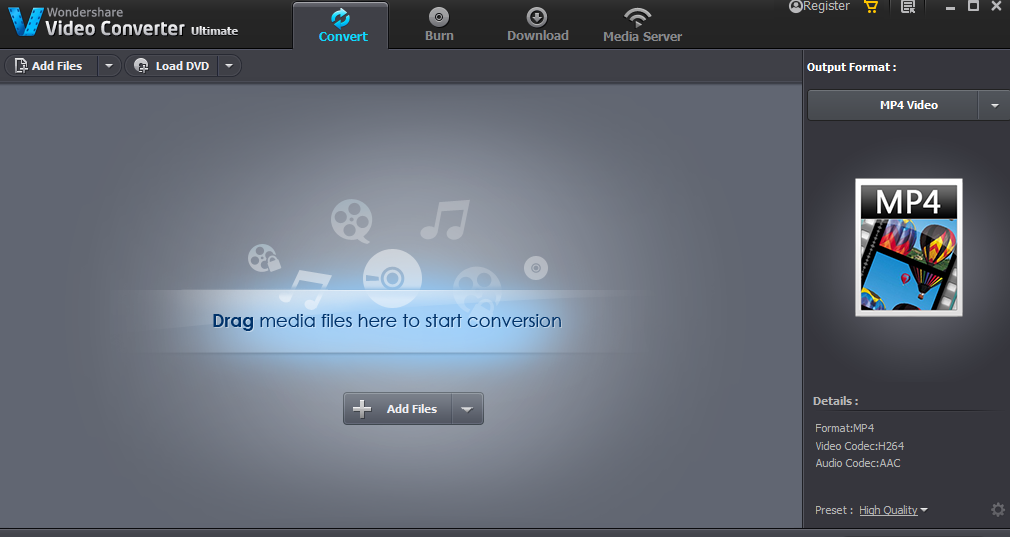Click the "Format:MP4" detail text
This screenshot has width=1010, height=537.
844,428
